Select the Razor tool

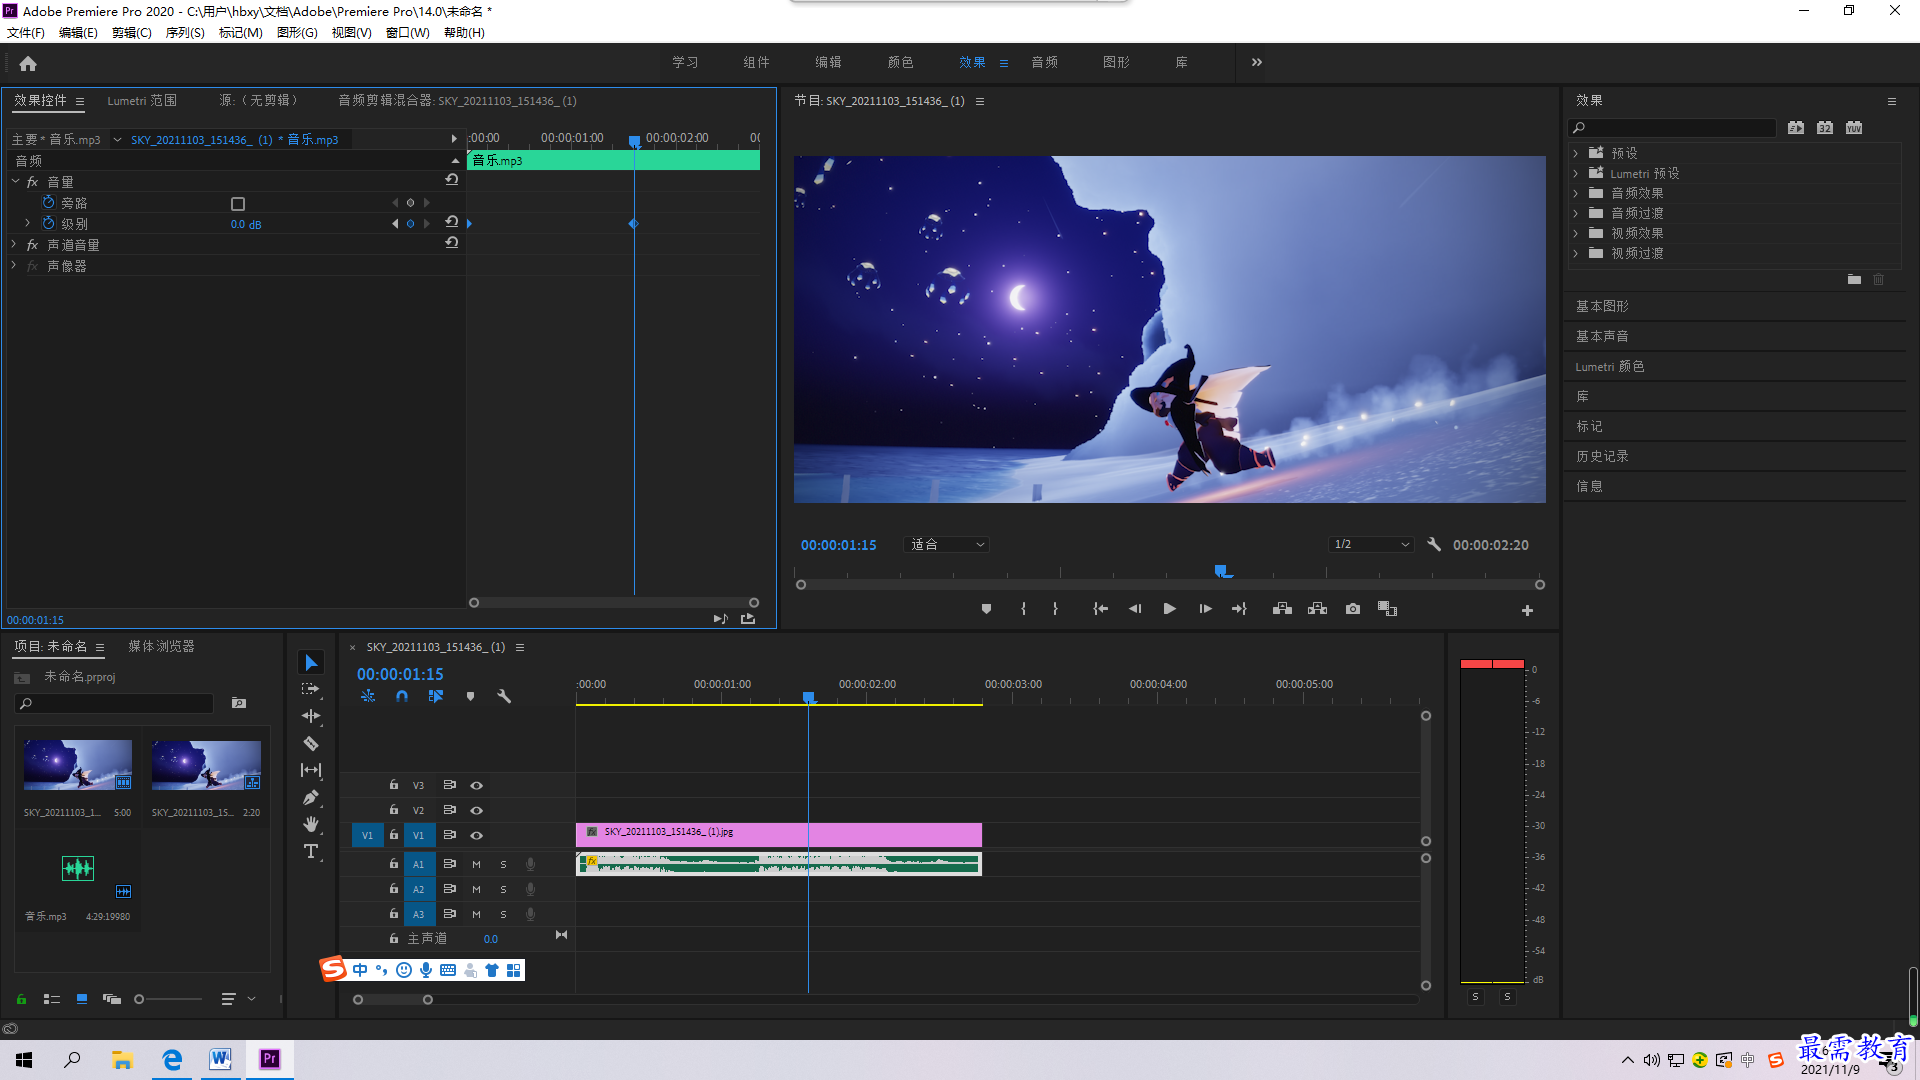311,743
